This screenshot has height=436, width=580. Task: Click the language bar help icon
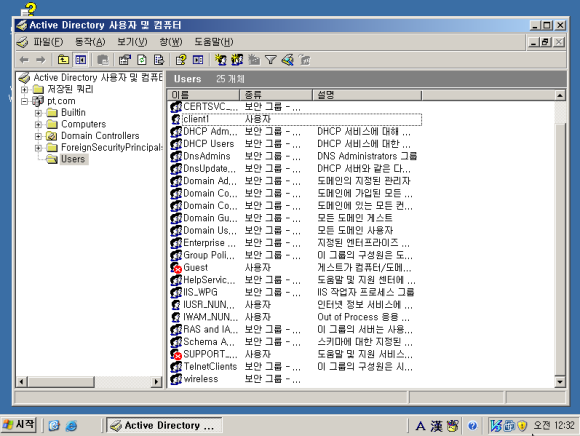[472, 426]
